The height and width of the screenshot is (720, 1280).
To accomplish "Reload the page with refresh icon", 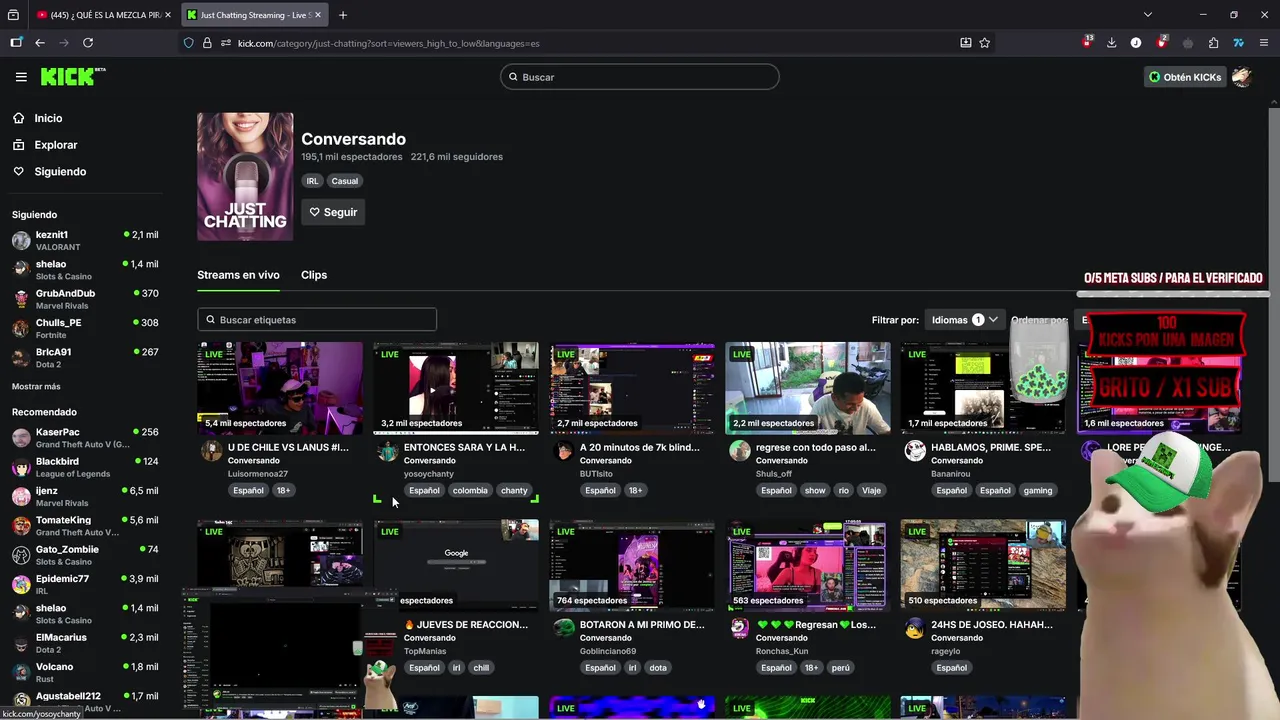I will pyautogui.click(x=88, y=43).
